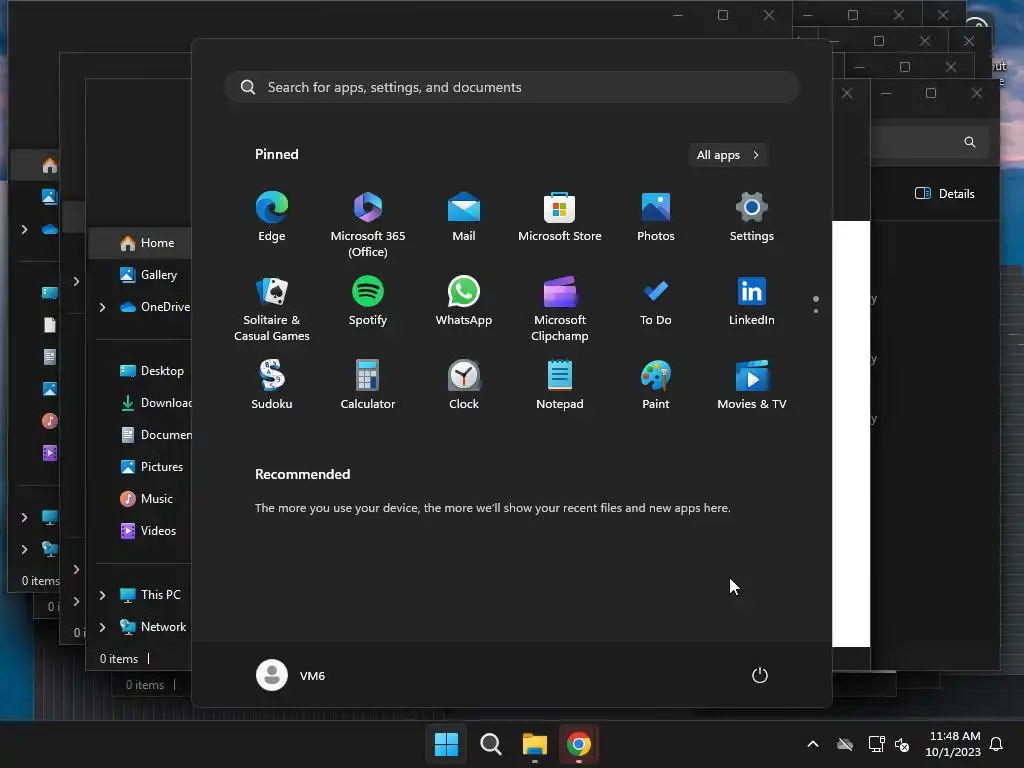Select This PC in sidebar
Viewport: 1024px width, 768px height.
point(151,595)
